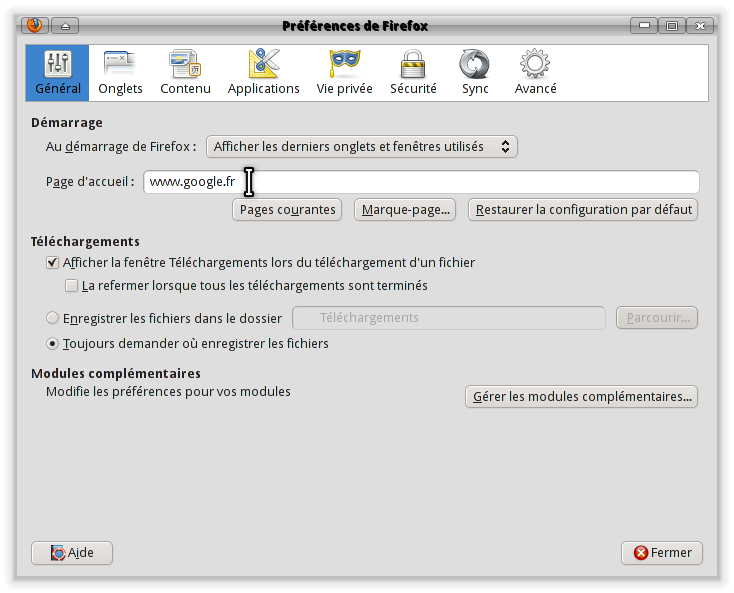Open the Au démarrage de Firefox dropdown

361,147
